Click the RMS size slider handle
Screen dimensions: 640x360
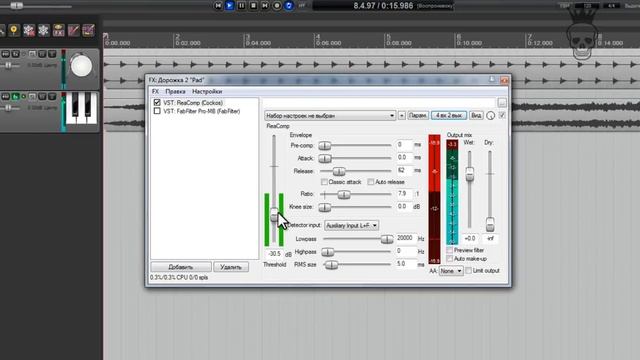pos(331,265)
